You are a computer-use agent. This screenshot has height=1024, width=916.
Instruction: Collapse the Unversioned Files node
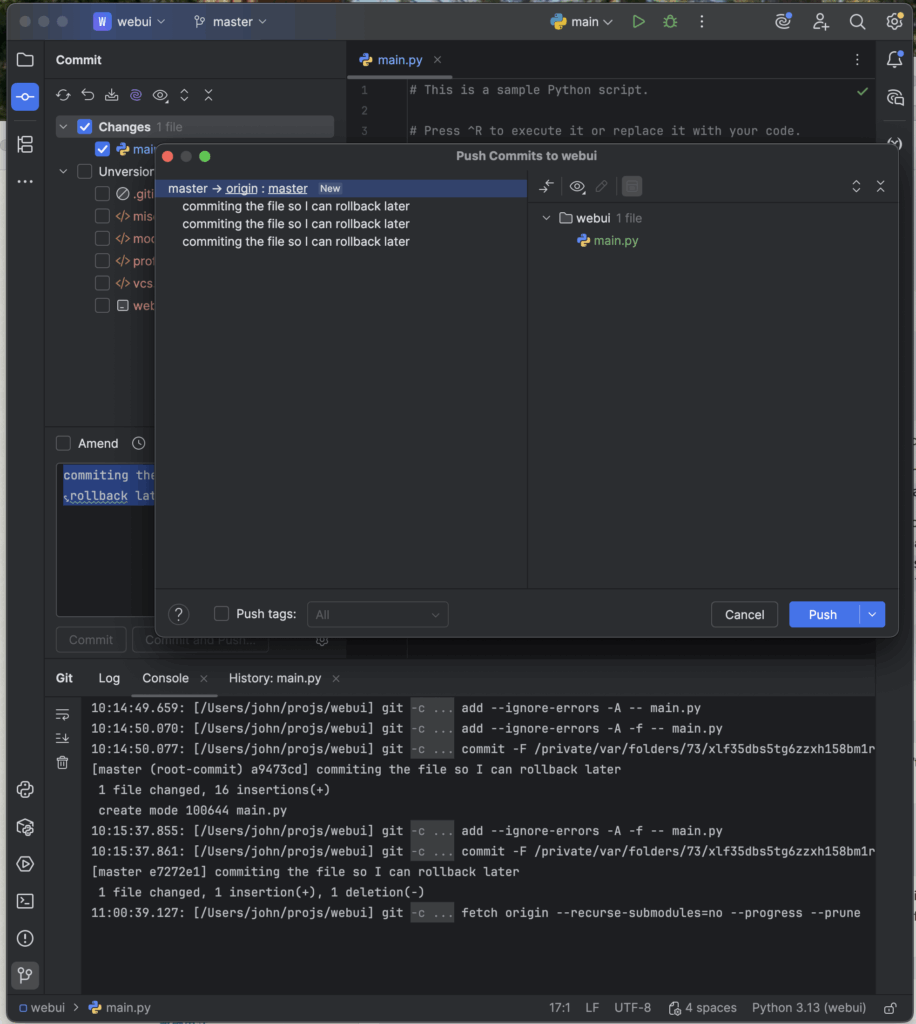tap(63, 172)
